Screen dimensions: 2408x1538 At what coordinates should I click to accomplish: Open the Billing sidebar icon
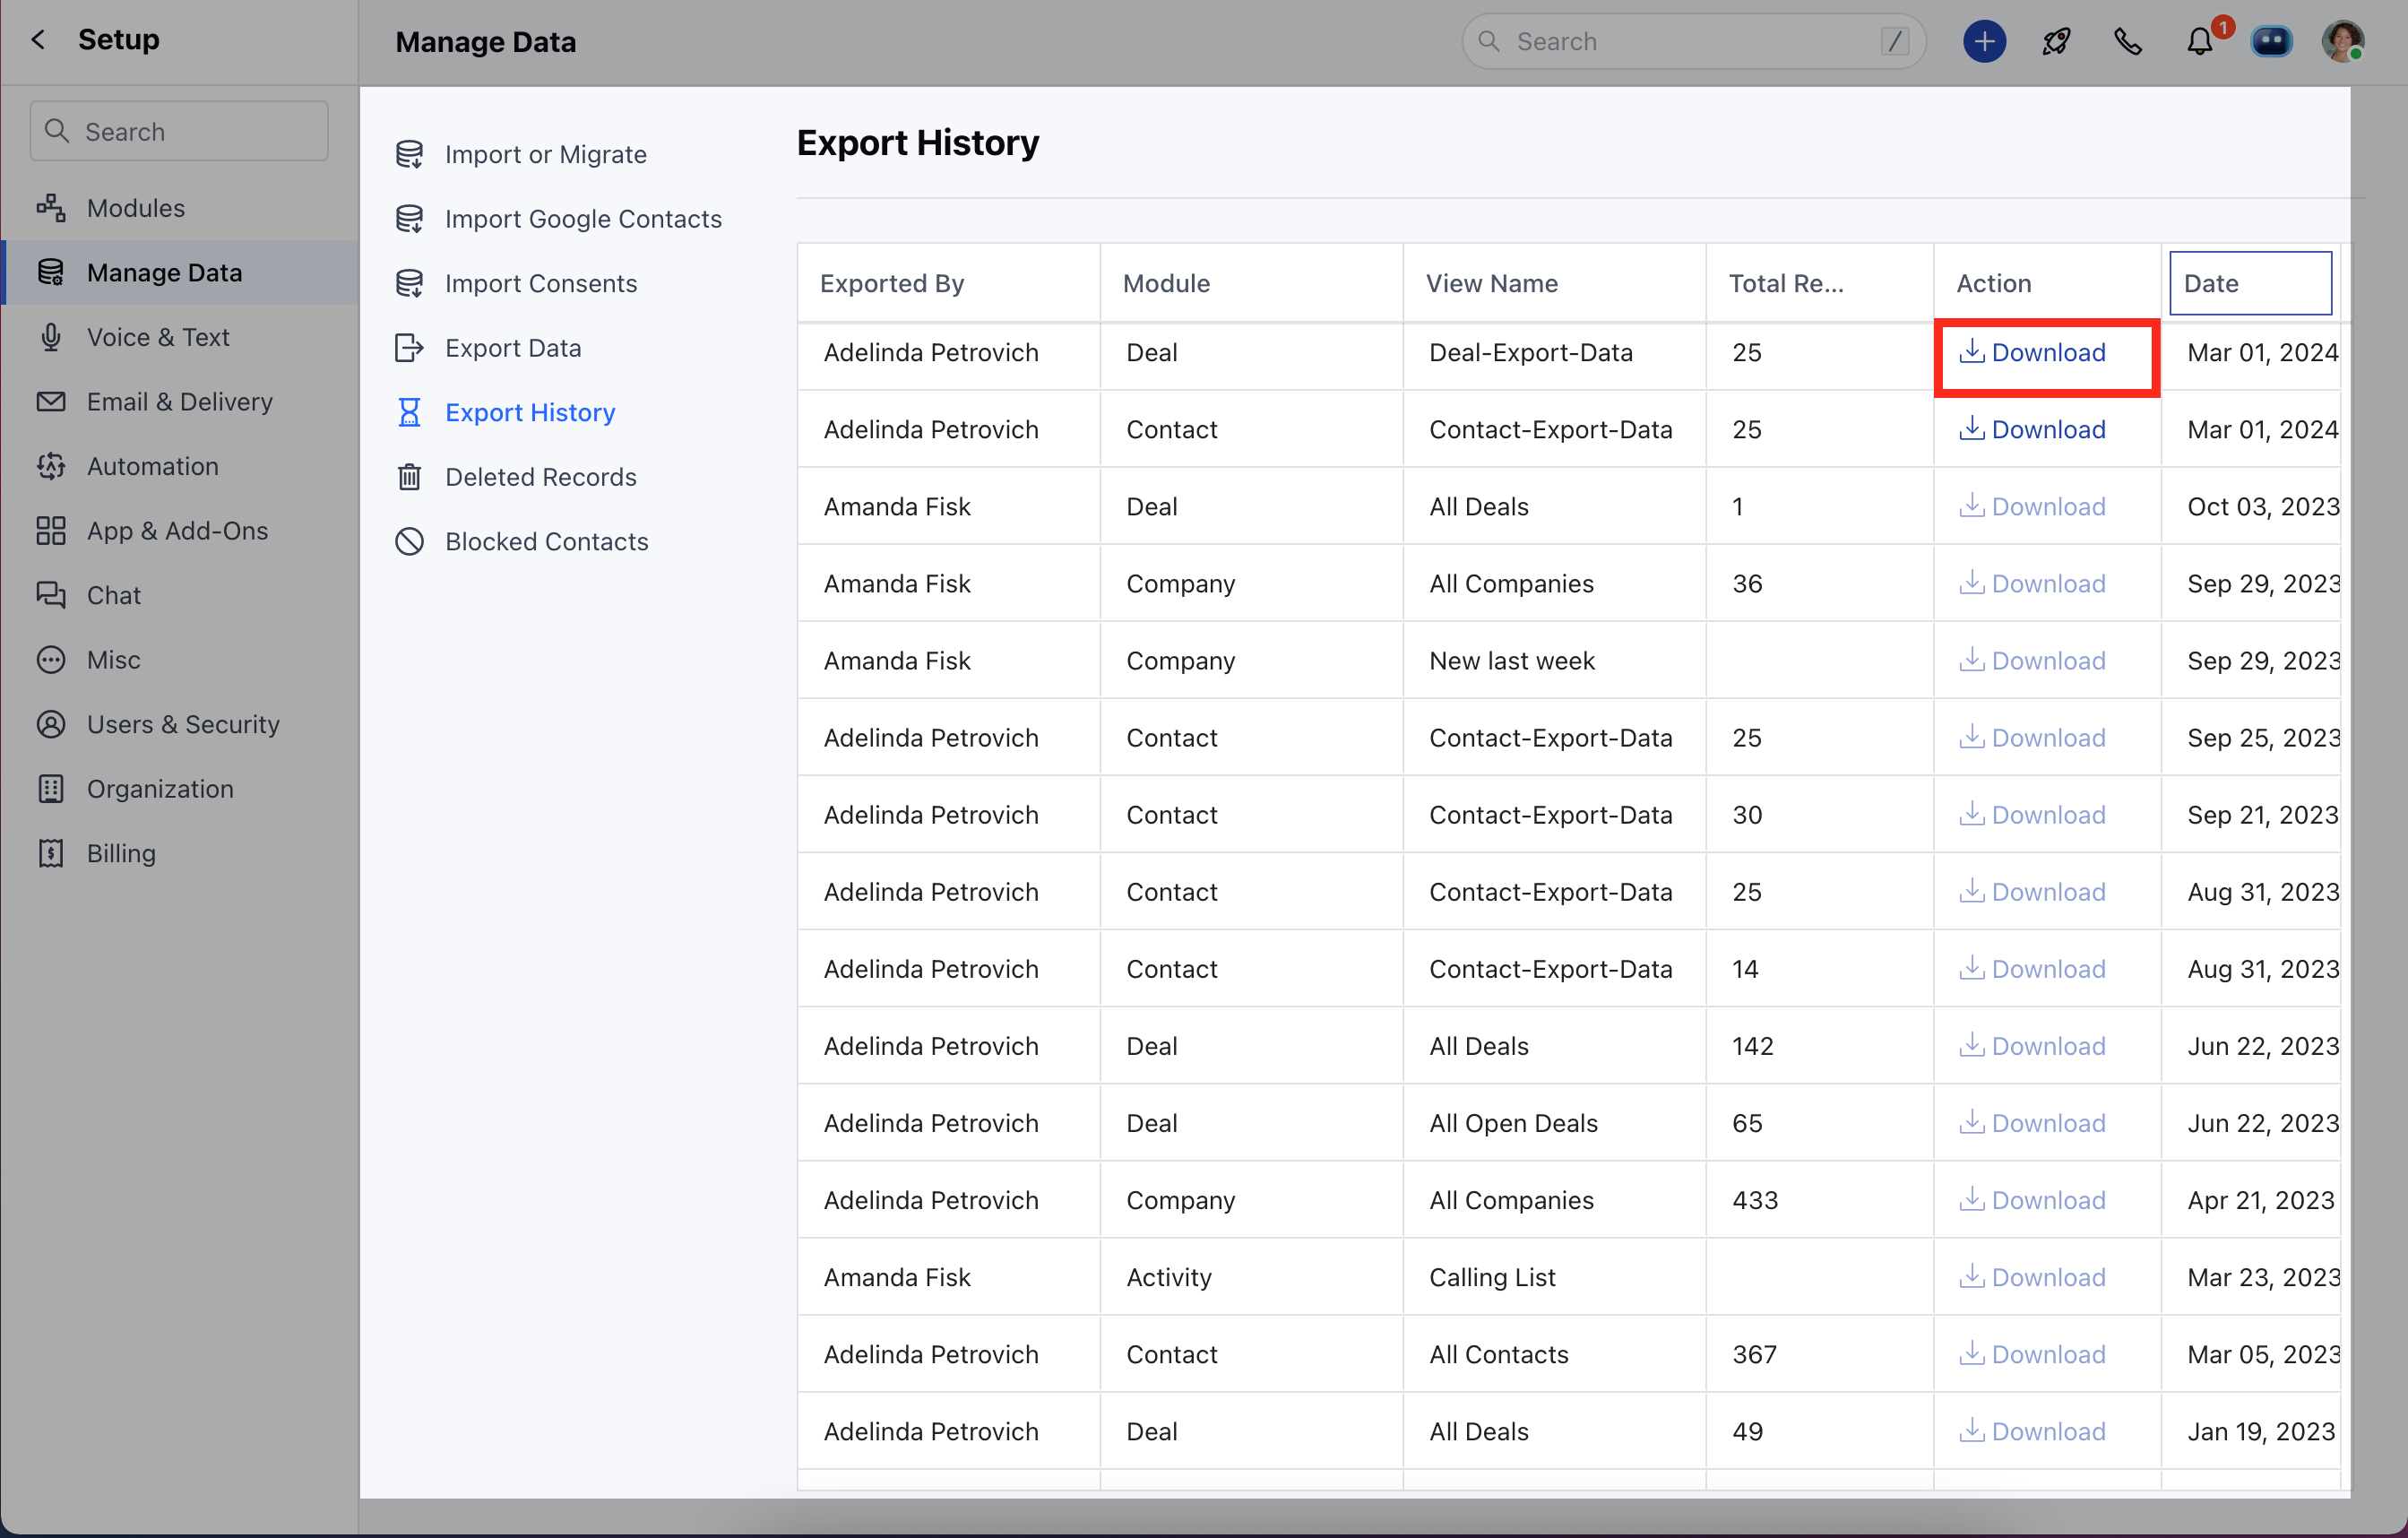(x=51, y=853)
